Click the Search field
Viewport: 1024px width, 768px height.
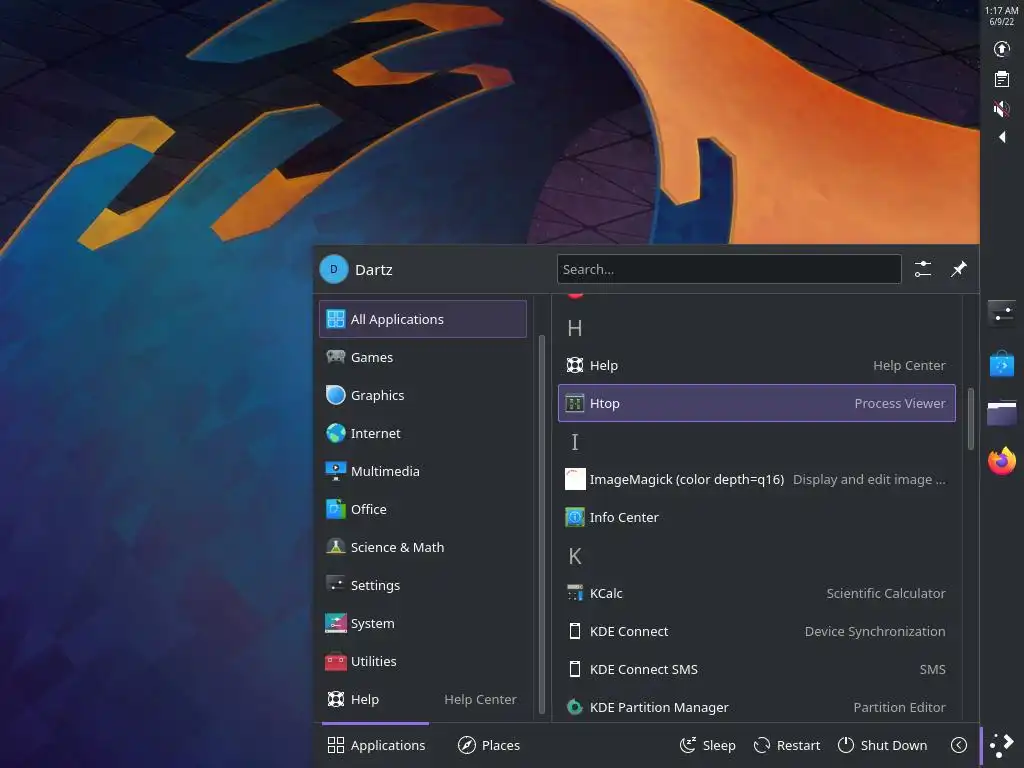tap(729, 269)
